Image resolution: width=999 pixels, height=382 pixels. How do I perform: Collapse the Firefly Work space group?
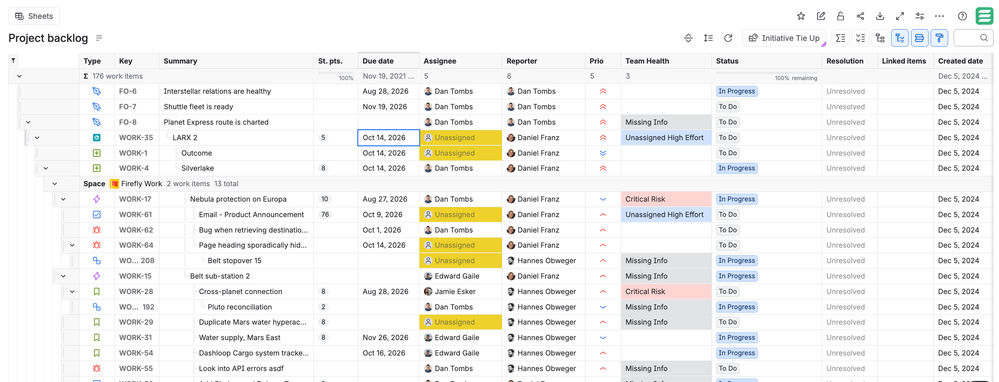coord(55,183)
